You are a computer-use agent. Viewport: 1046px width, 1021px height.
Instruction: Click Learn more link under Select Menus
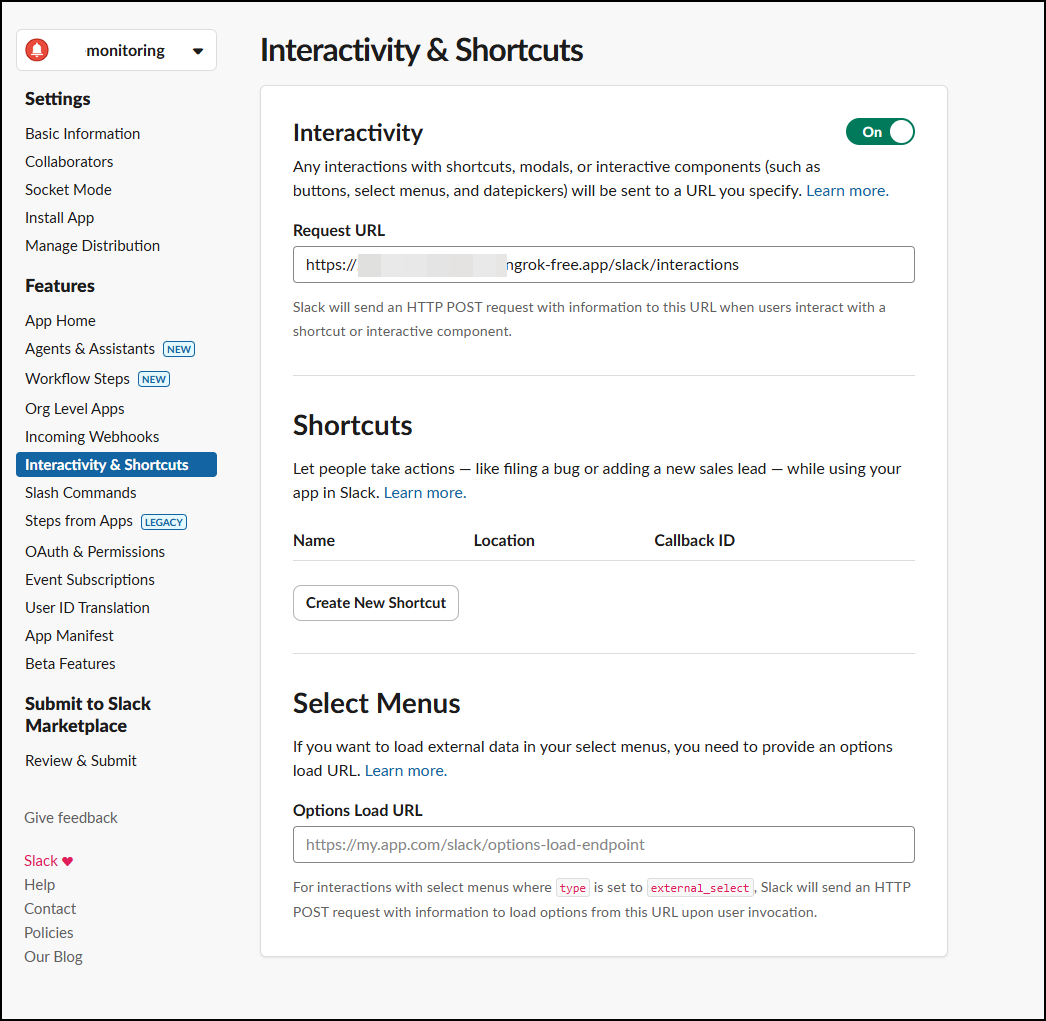coord(405,771)
